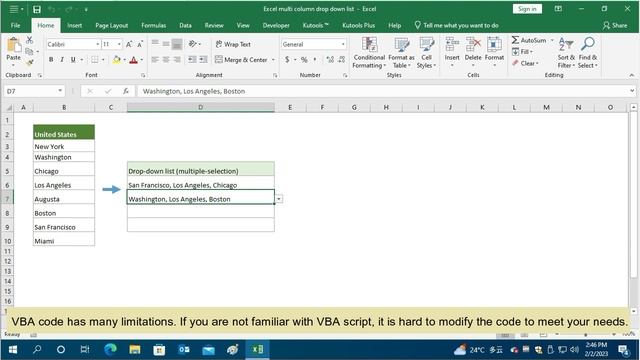Toggle Underline formatting

(x=73, y=60)
